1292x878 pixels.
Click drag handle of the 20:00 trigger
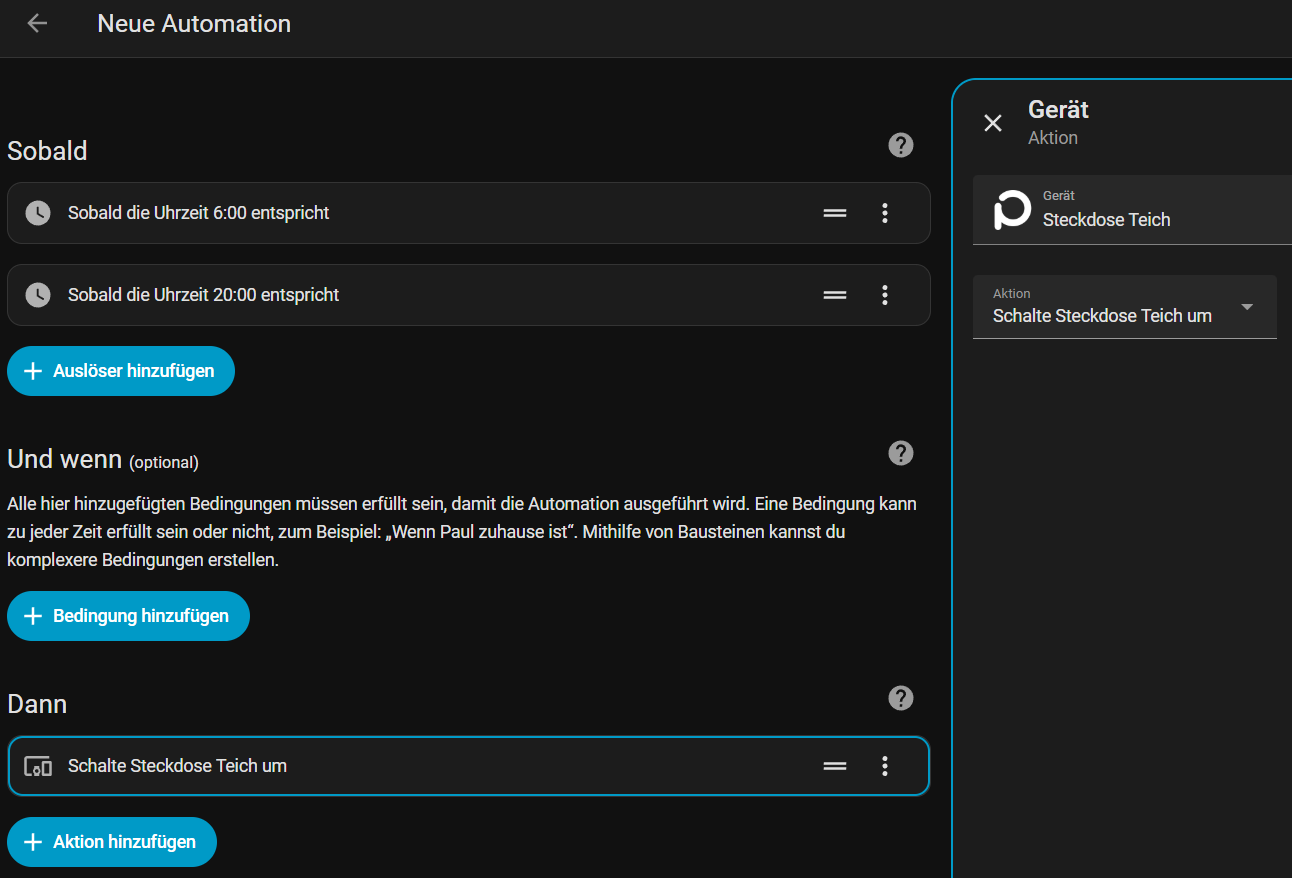pos(835,295)
